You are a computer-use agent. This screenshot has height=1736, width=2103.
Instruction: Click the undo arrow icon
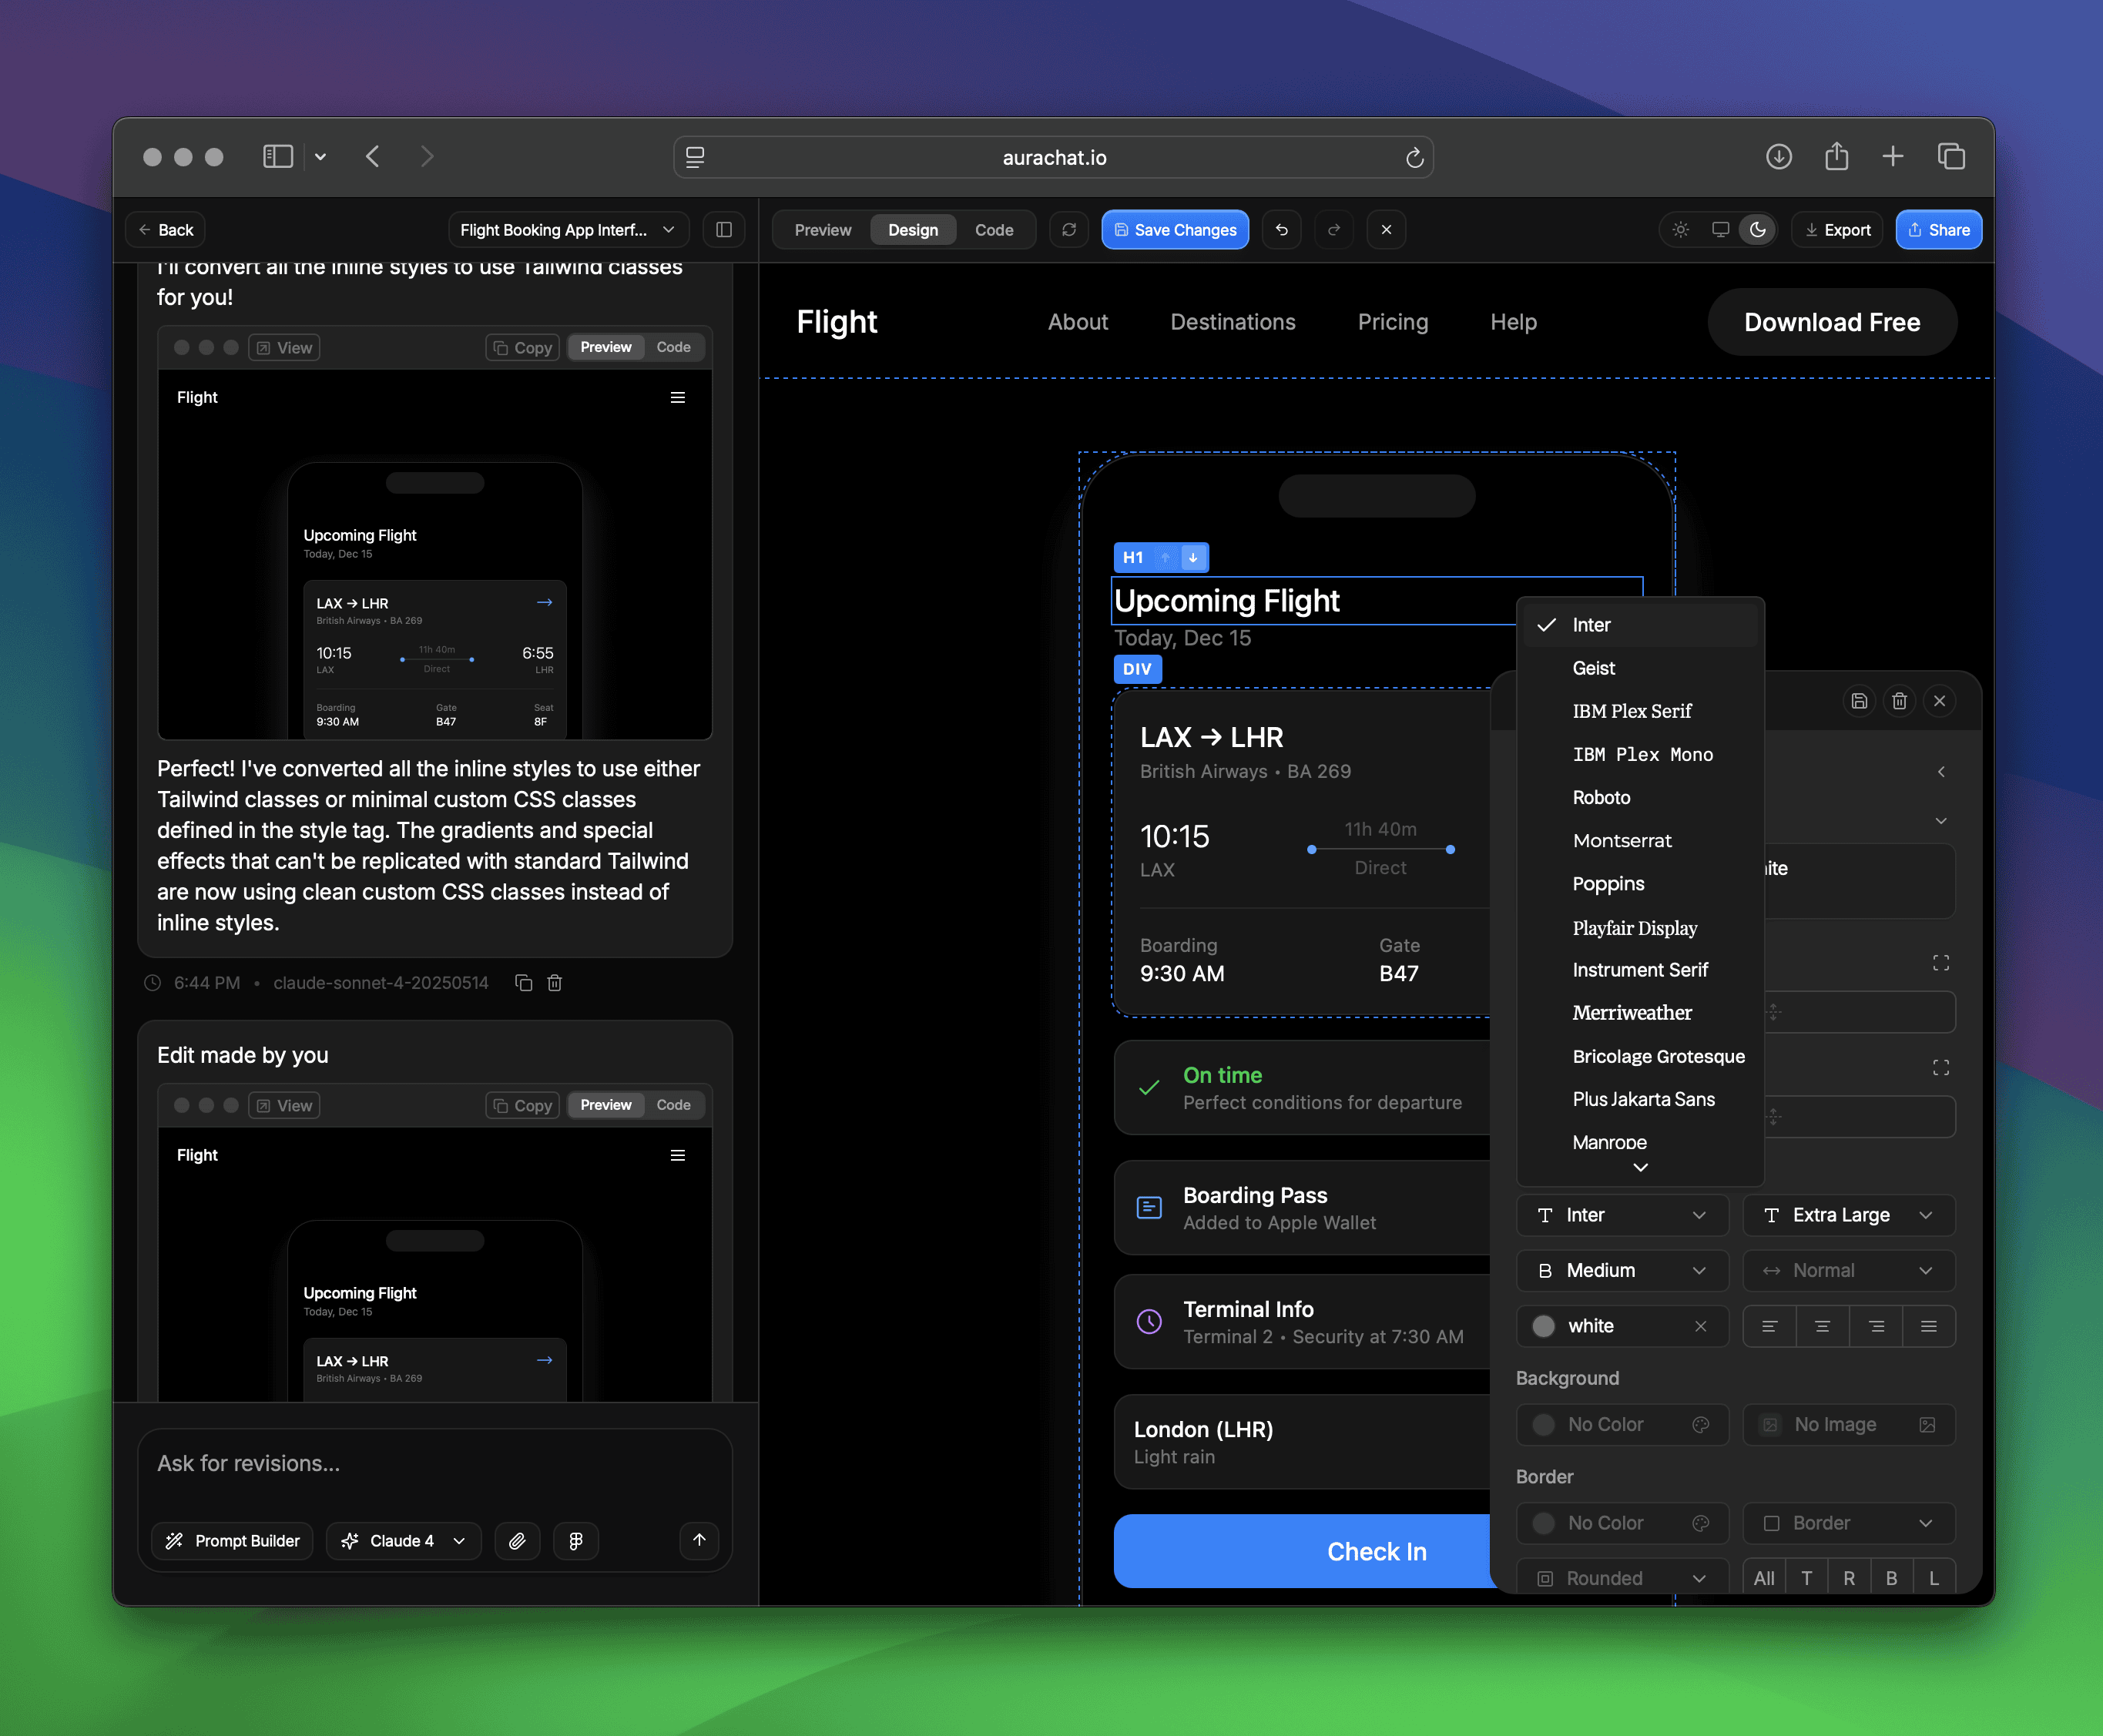click(x=1281, y=230)
